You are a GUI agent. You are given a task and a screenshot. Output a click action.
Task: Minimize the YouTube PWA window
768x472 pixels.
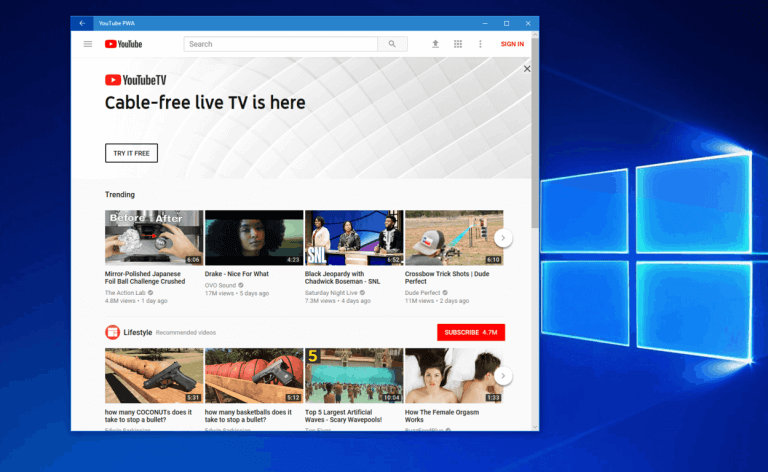coord(485,23)
